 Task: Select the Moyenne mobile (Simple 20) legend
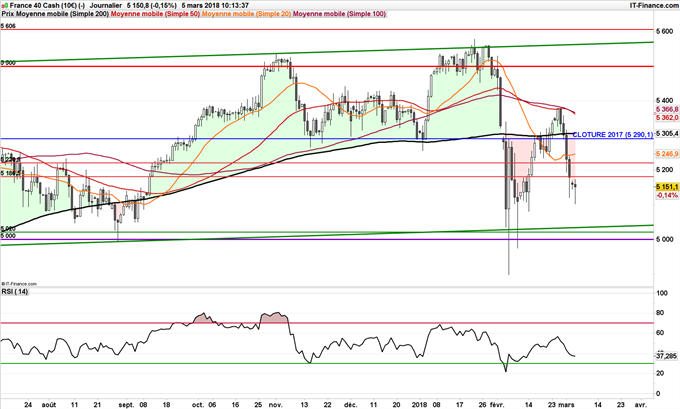pyautogui.click(x=246, y=14)
